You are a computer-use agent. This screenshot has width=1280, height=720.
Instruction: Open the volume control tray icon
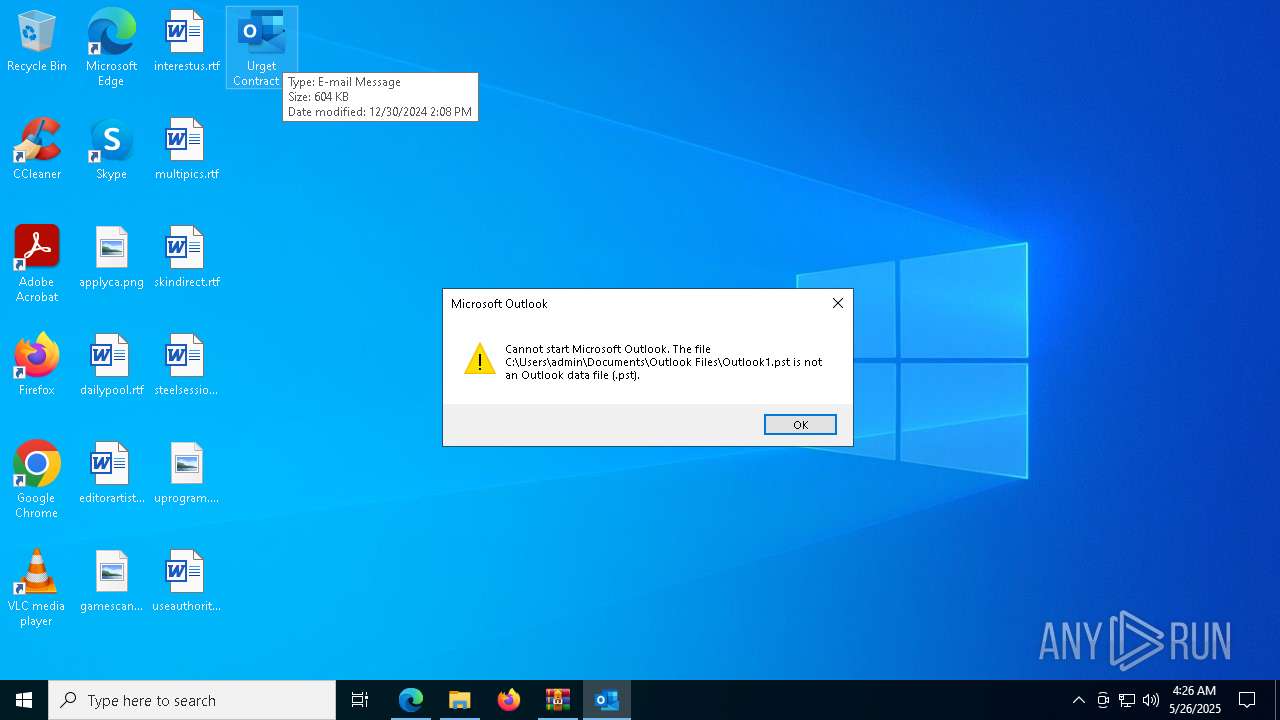click(x=1151, y=700)
